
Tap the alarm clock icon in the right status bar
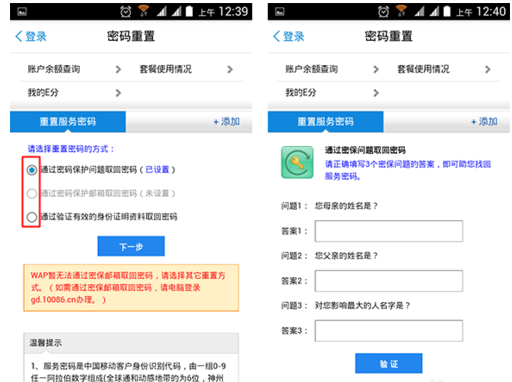383,12
